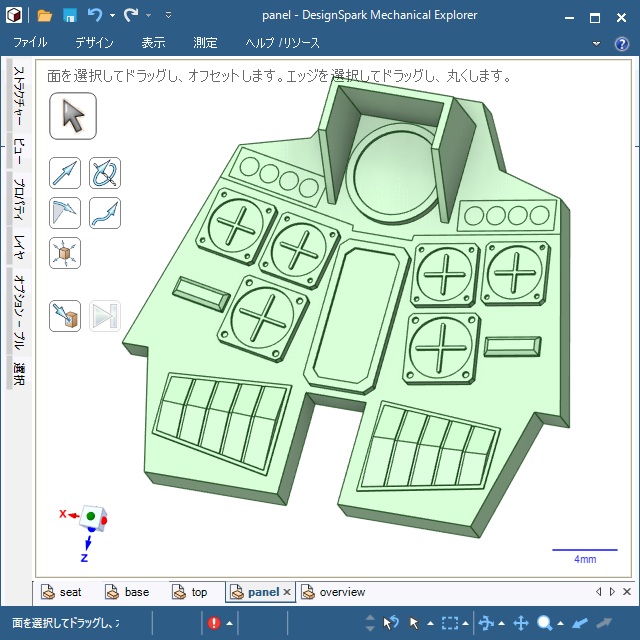Expand the zoom options in status bar
This screenshot has height=640, width=640.
click(561, 623)
